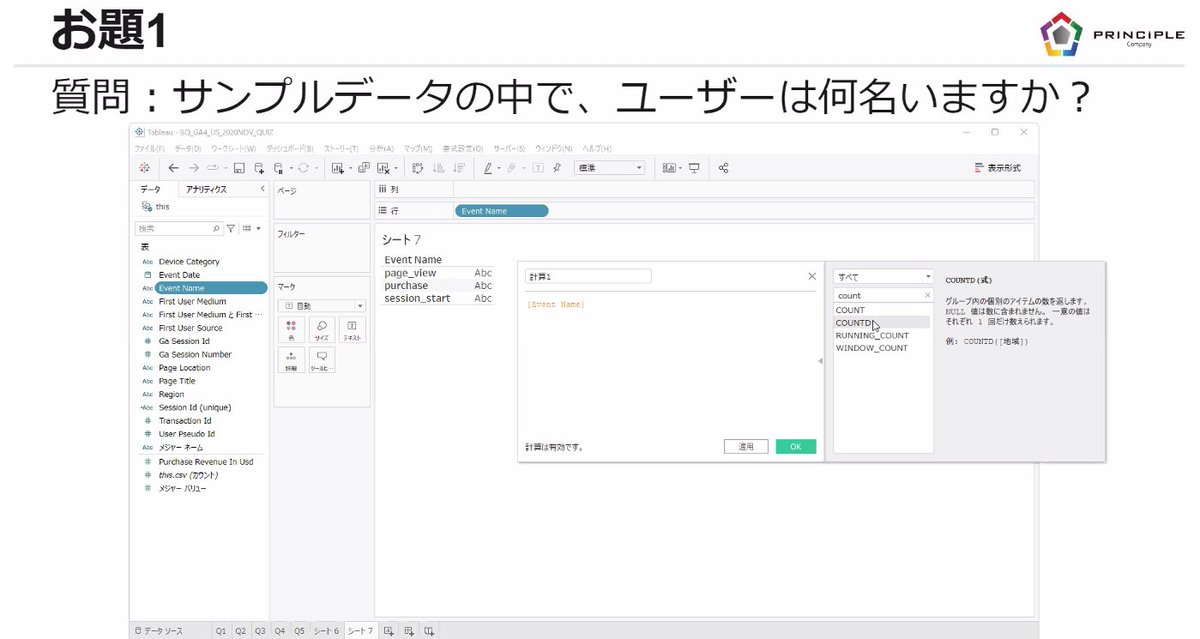Viewport: 1200px width, 639px height.
Task: Click the Sort ascending toolbar icon
Action: [x=439, y=168]
